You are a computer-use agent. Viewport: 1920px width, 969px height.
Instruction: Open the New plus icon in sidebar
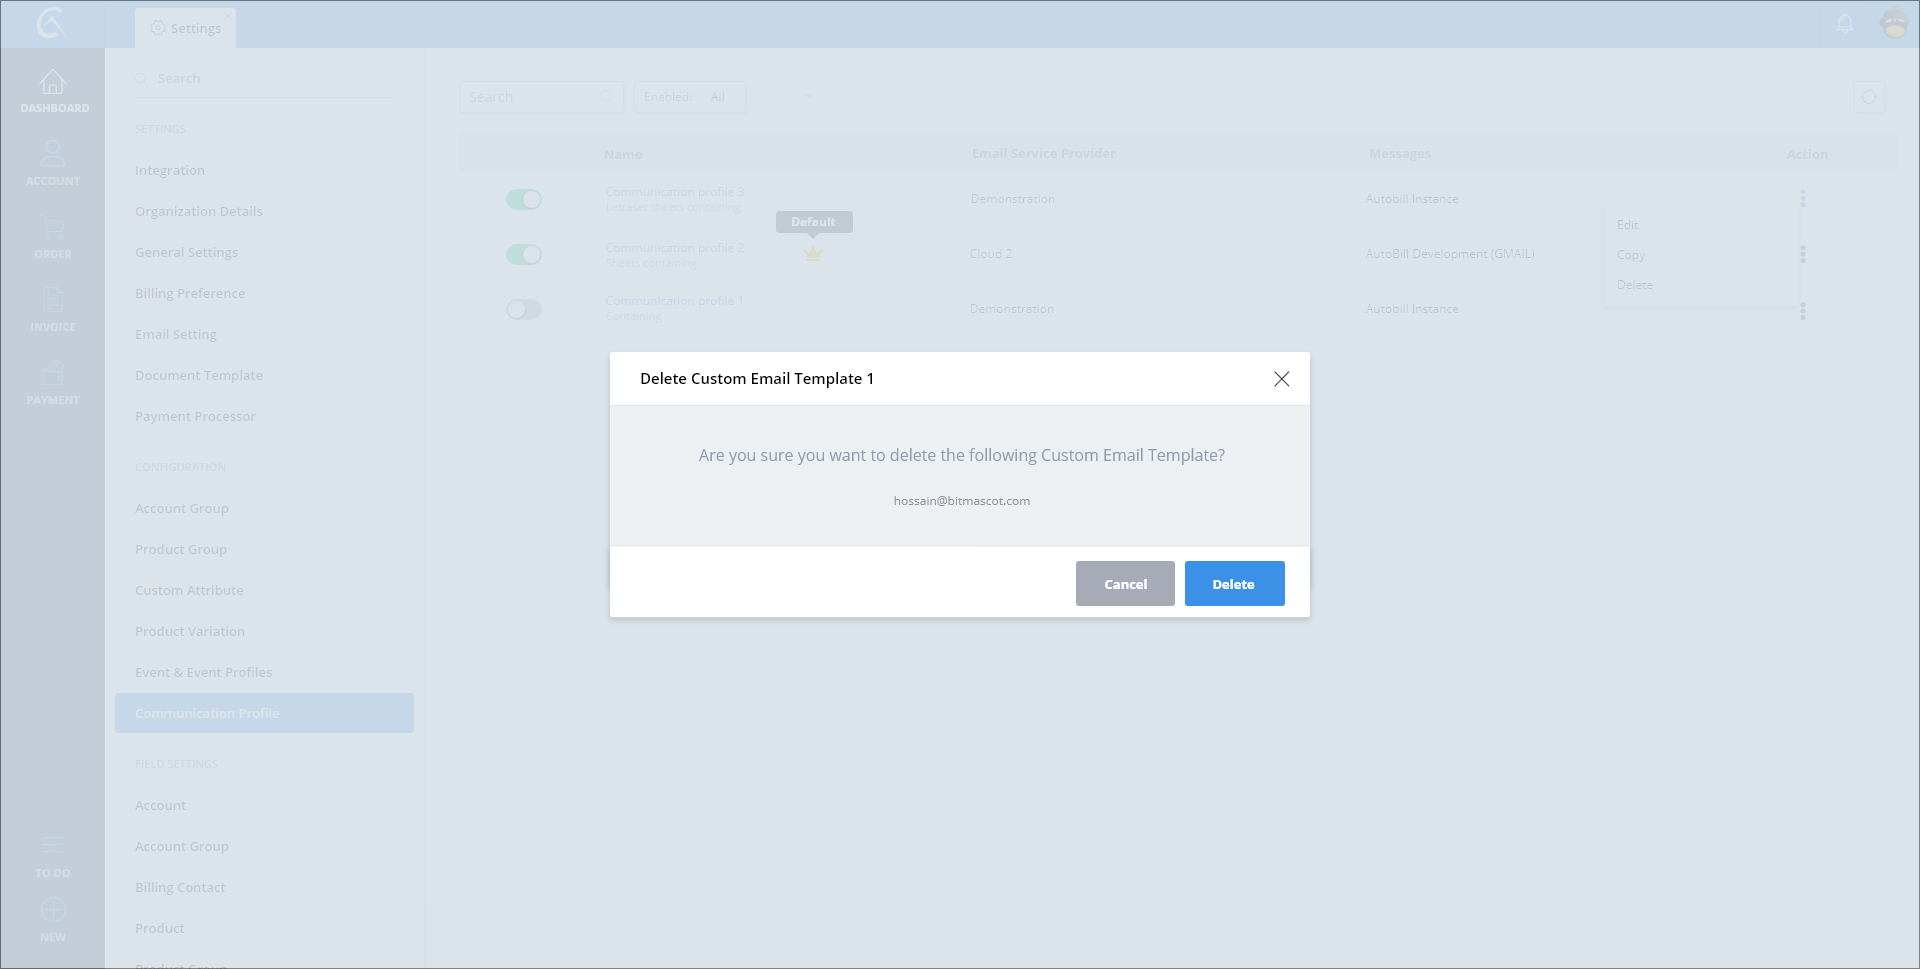53,911
